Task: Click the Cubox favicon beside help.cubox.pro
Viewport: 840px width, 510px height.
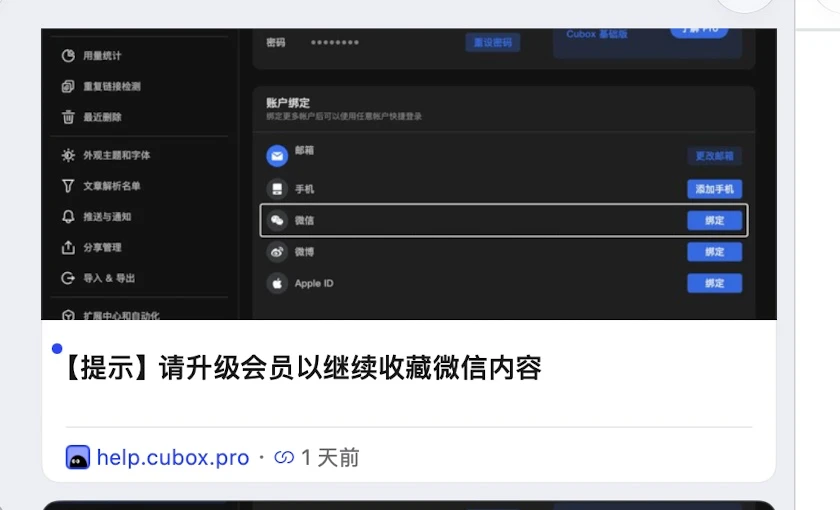Action: pyautogui.click(x=78, y=458)
